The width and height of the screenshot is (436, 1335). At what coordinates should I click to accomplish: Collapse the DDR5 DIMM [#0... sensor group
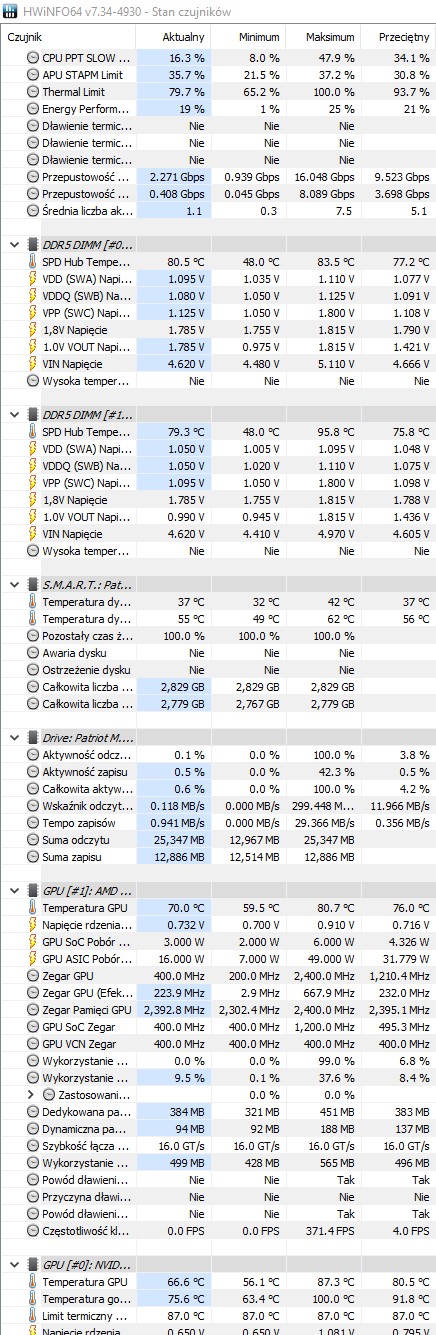12,244
